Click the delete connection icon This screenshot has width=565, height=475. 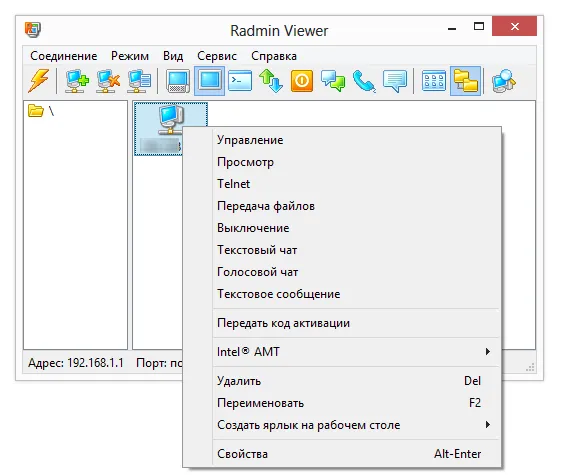click(x=108, y=81)
